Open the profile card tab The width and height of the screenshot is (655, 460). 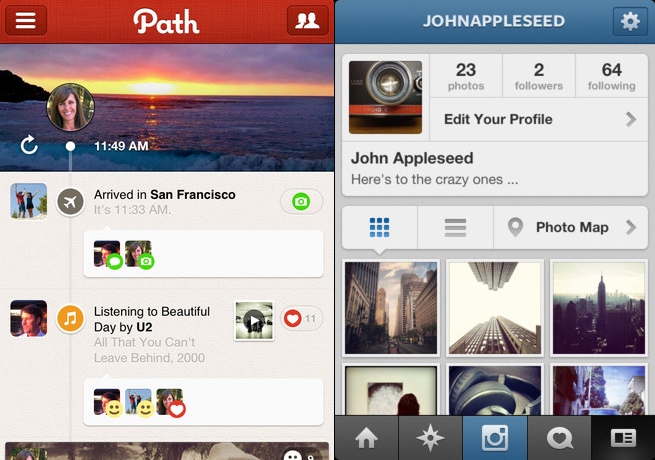coord(623,438)
